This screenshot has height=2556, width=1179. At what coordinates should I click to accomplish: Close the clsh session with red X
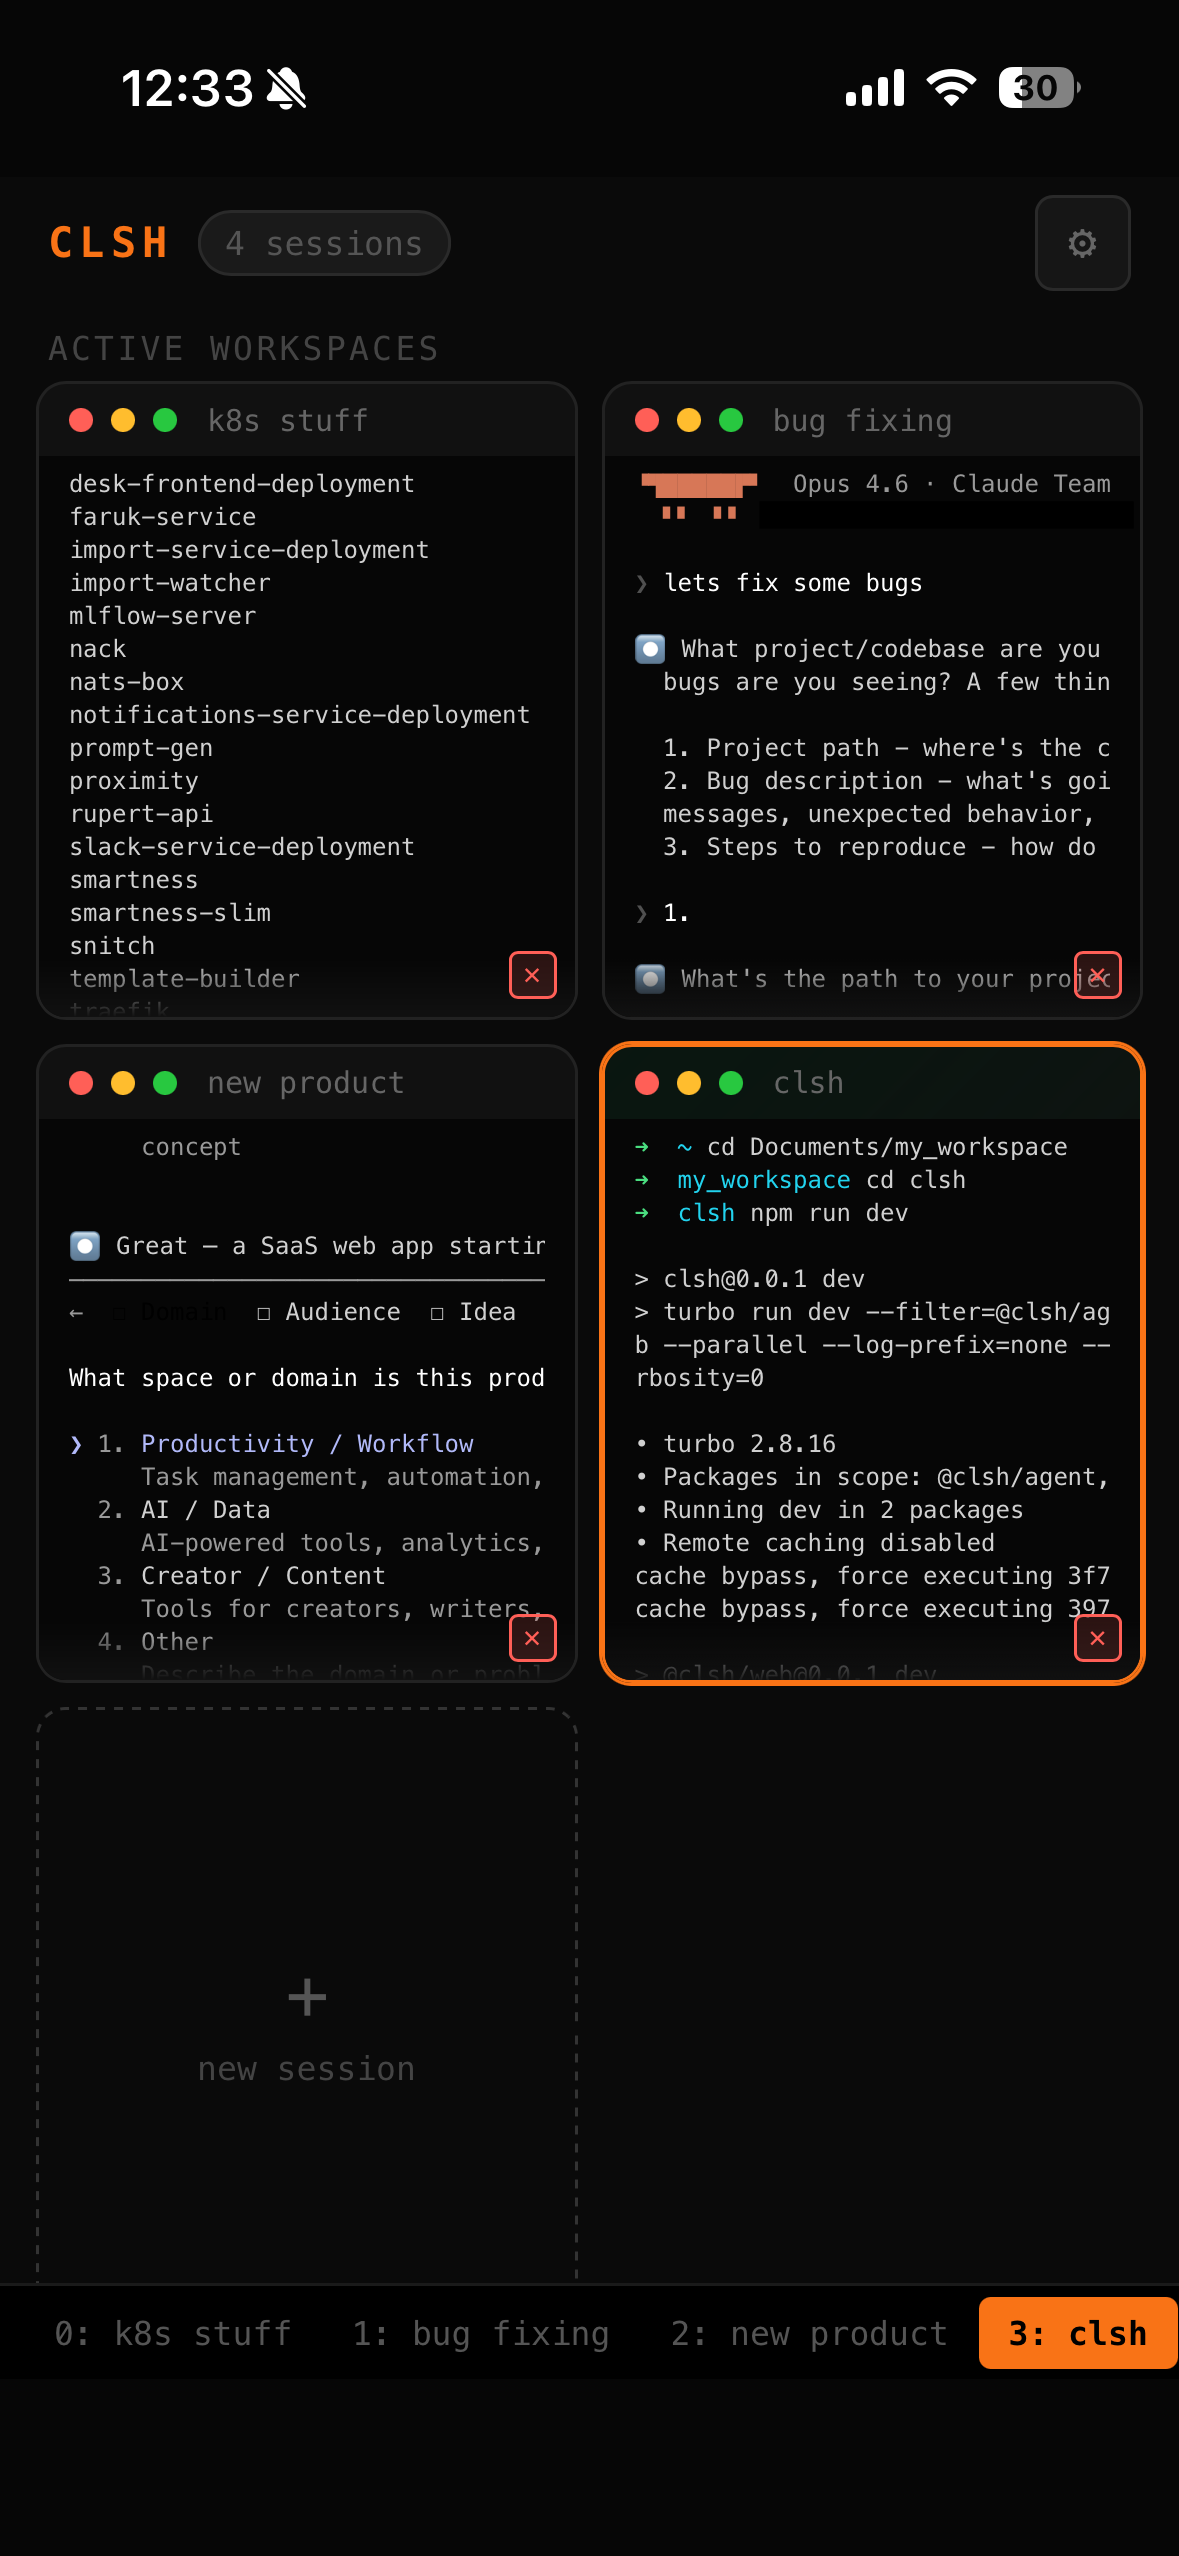1097,1638
